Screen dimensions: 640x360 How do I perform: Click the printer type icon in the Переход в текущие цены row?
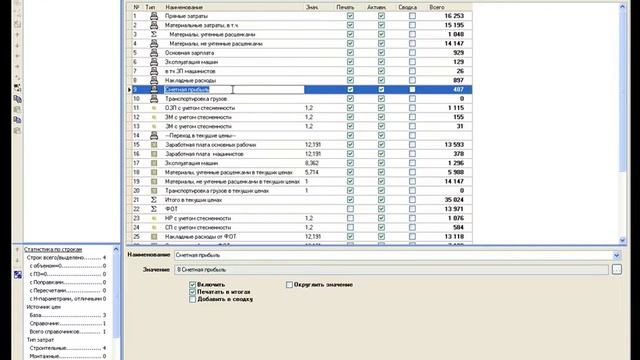(154, 136)
